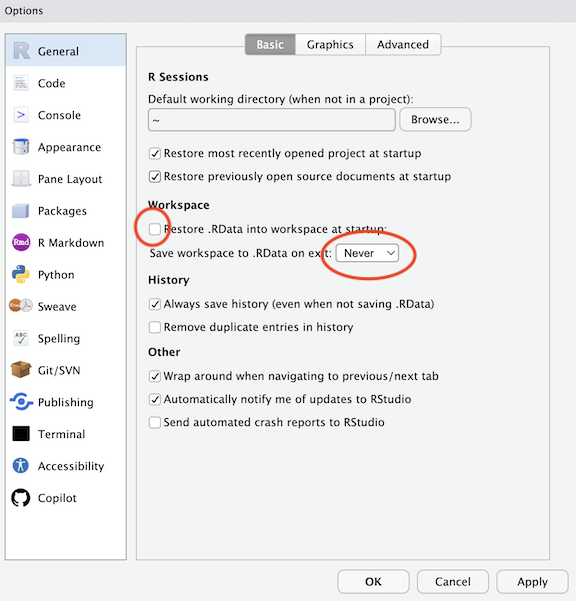Enable Remove duplicate entries in history
This screenshot has width=576, height=601.
155,327
